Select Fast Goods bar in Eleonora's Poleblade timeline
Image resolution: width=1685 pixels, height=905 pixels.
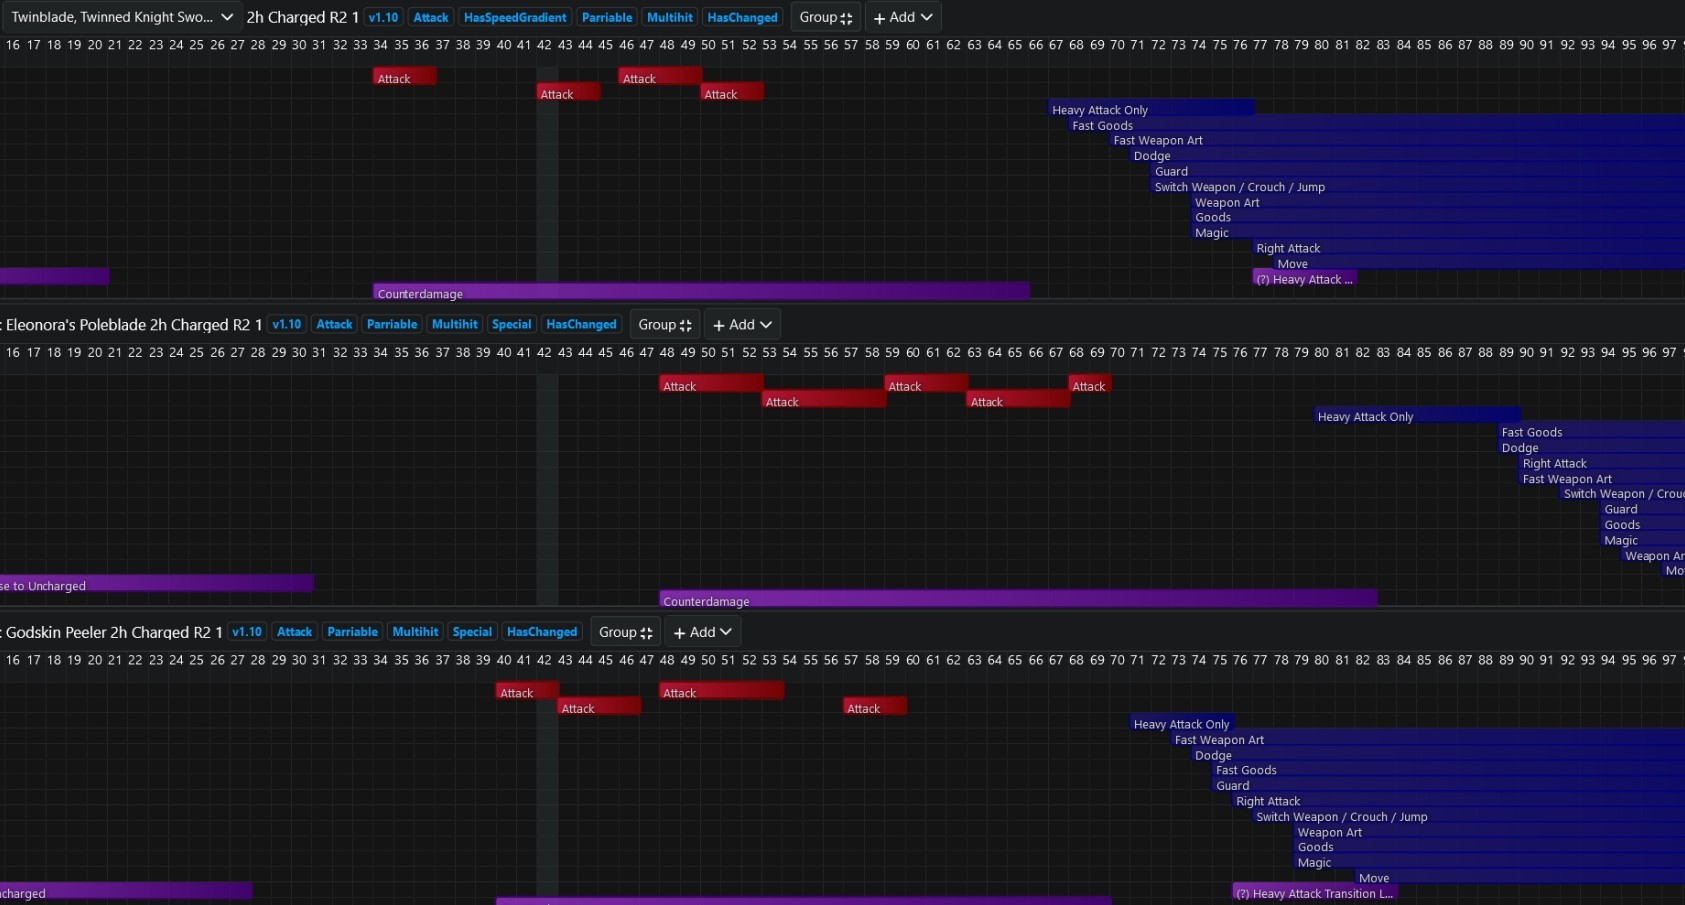[x=1592, y=432]
